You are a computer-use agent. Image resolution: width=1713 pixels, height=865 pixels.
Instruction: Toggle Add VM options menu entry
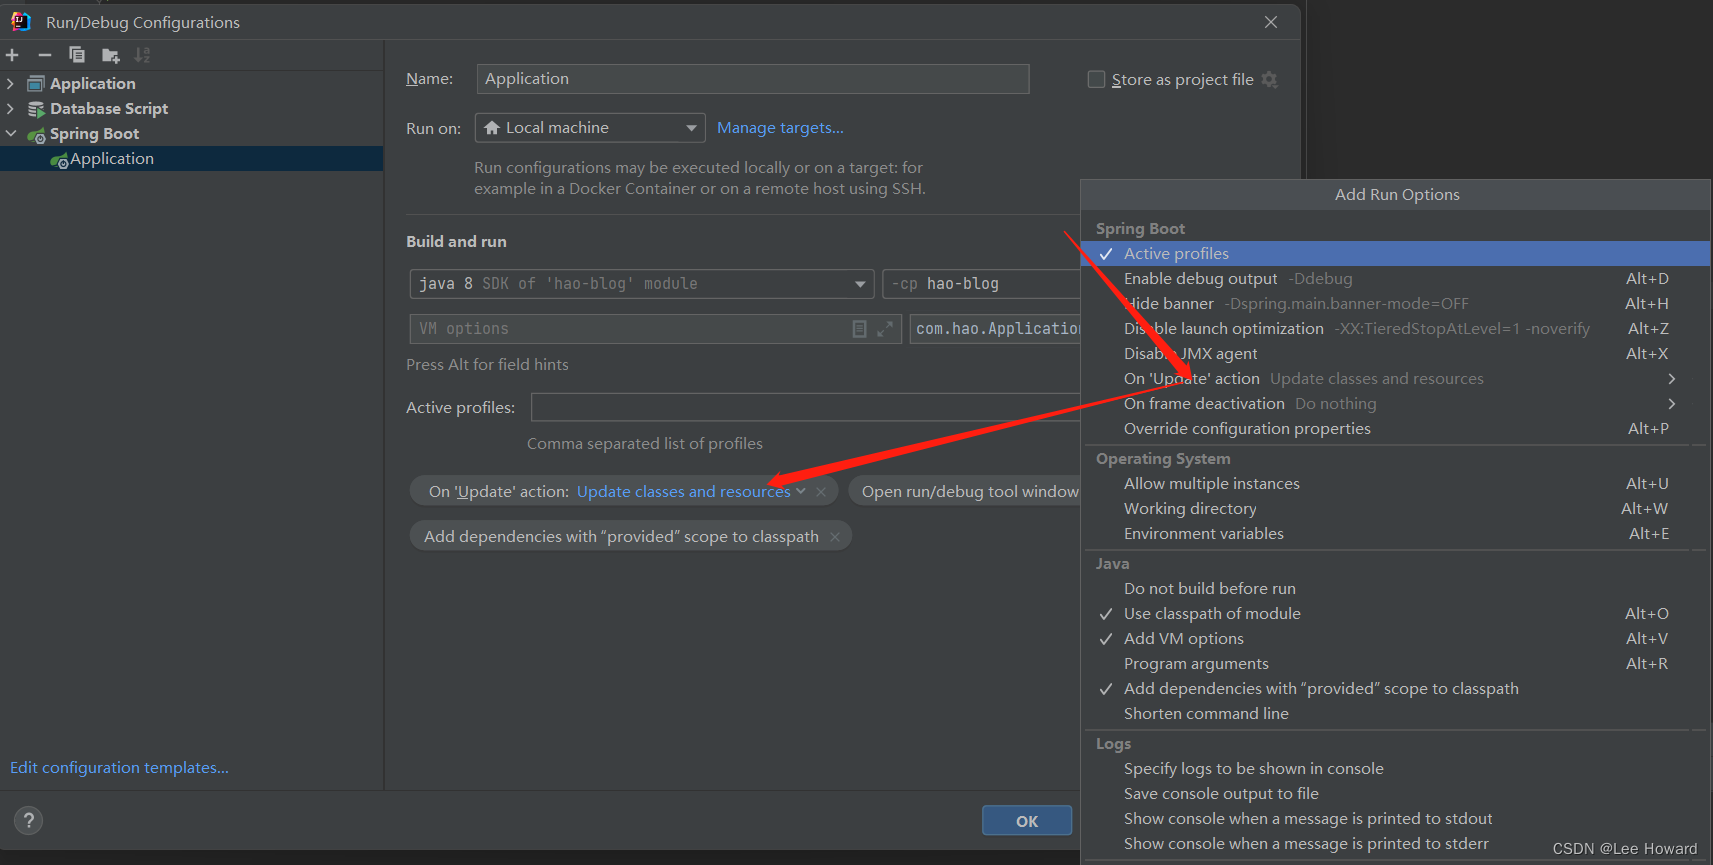(1396, 639)
